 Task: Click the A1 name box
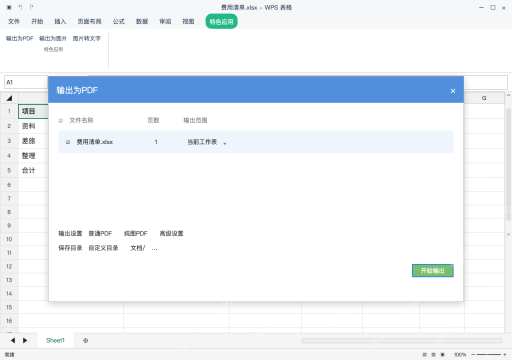pos(26,82)
